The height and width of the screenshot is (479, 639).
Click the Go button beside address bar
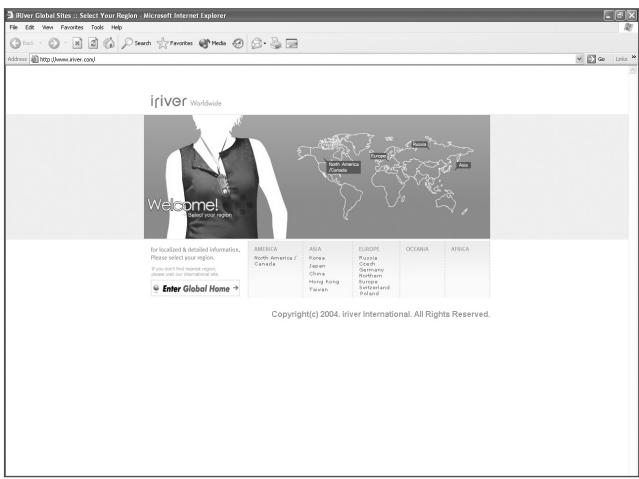596,60
